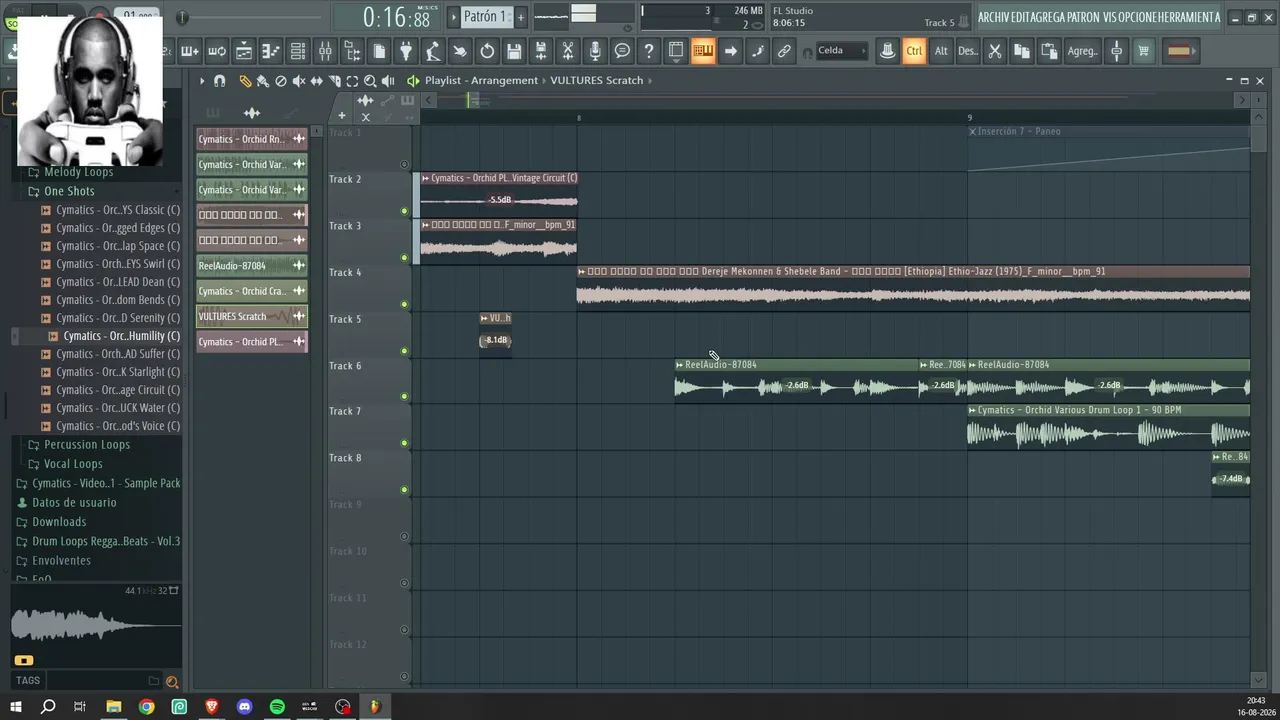This screenshot has height=720, width=1280.
Task: Click the add pattern plus button
Action: (520, 17)
